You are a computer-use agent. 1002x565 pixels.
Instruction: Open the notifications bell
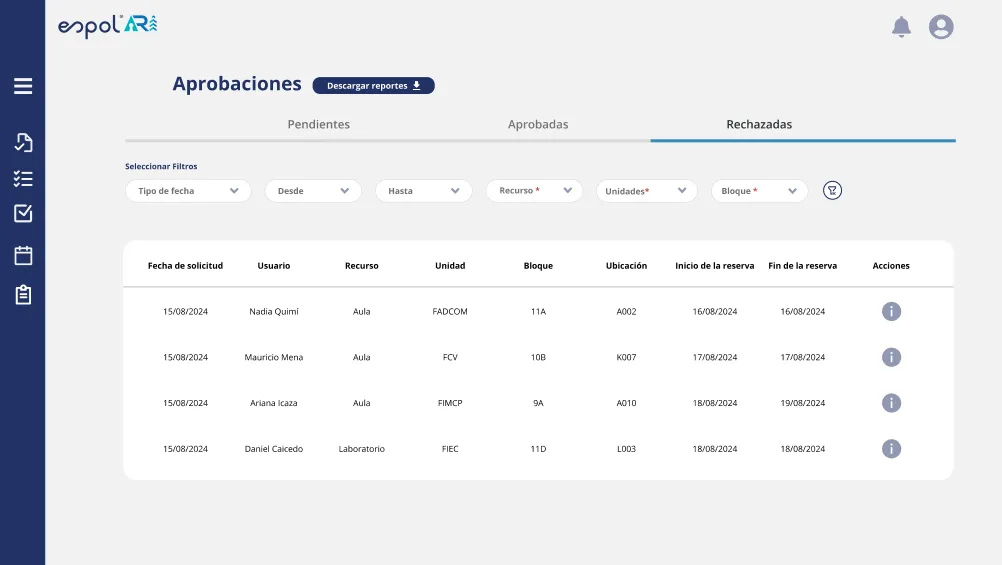pos(901,27)
